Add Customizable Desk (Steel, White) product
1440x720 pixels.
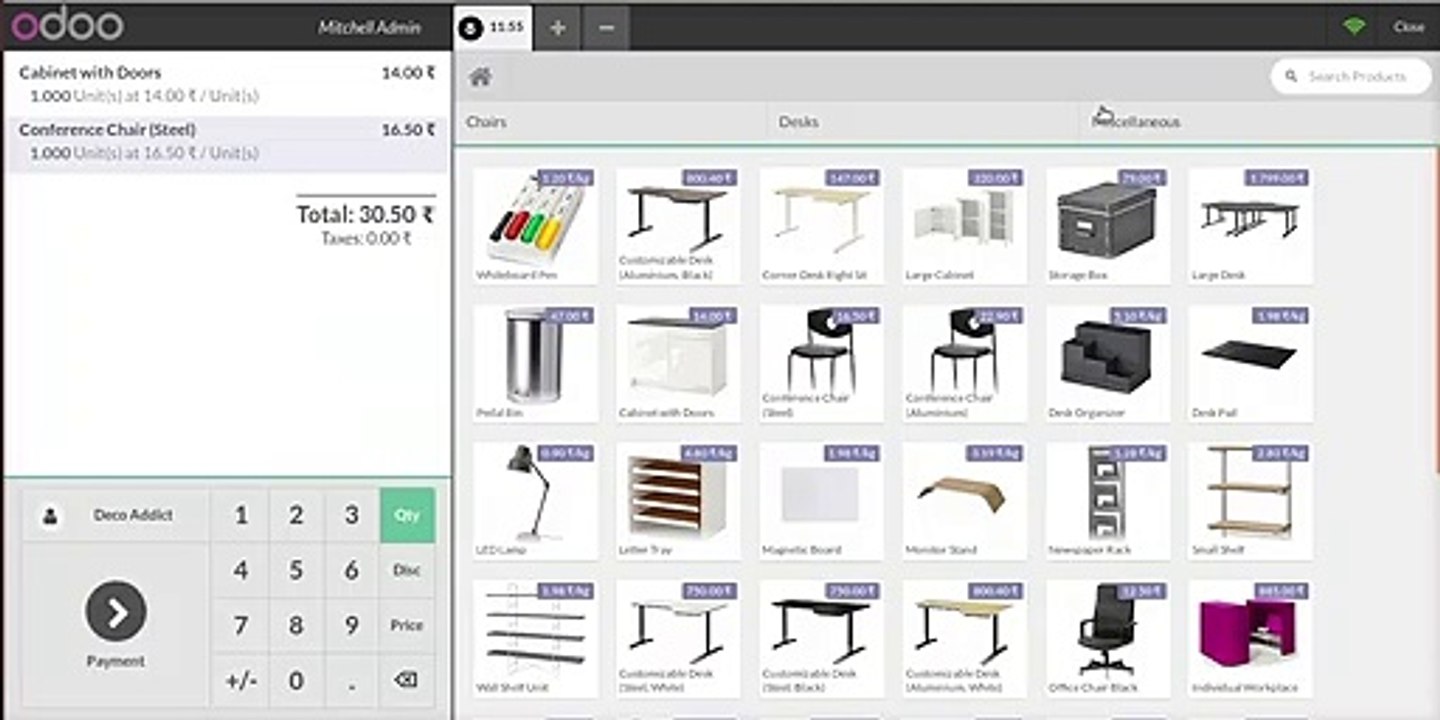coord(678,640)
